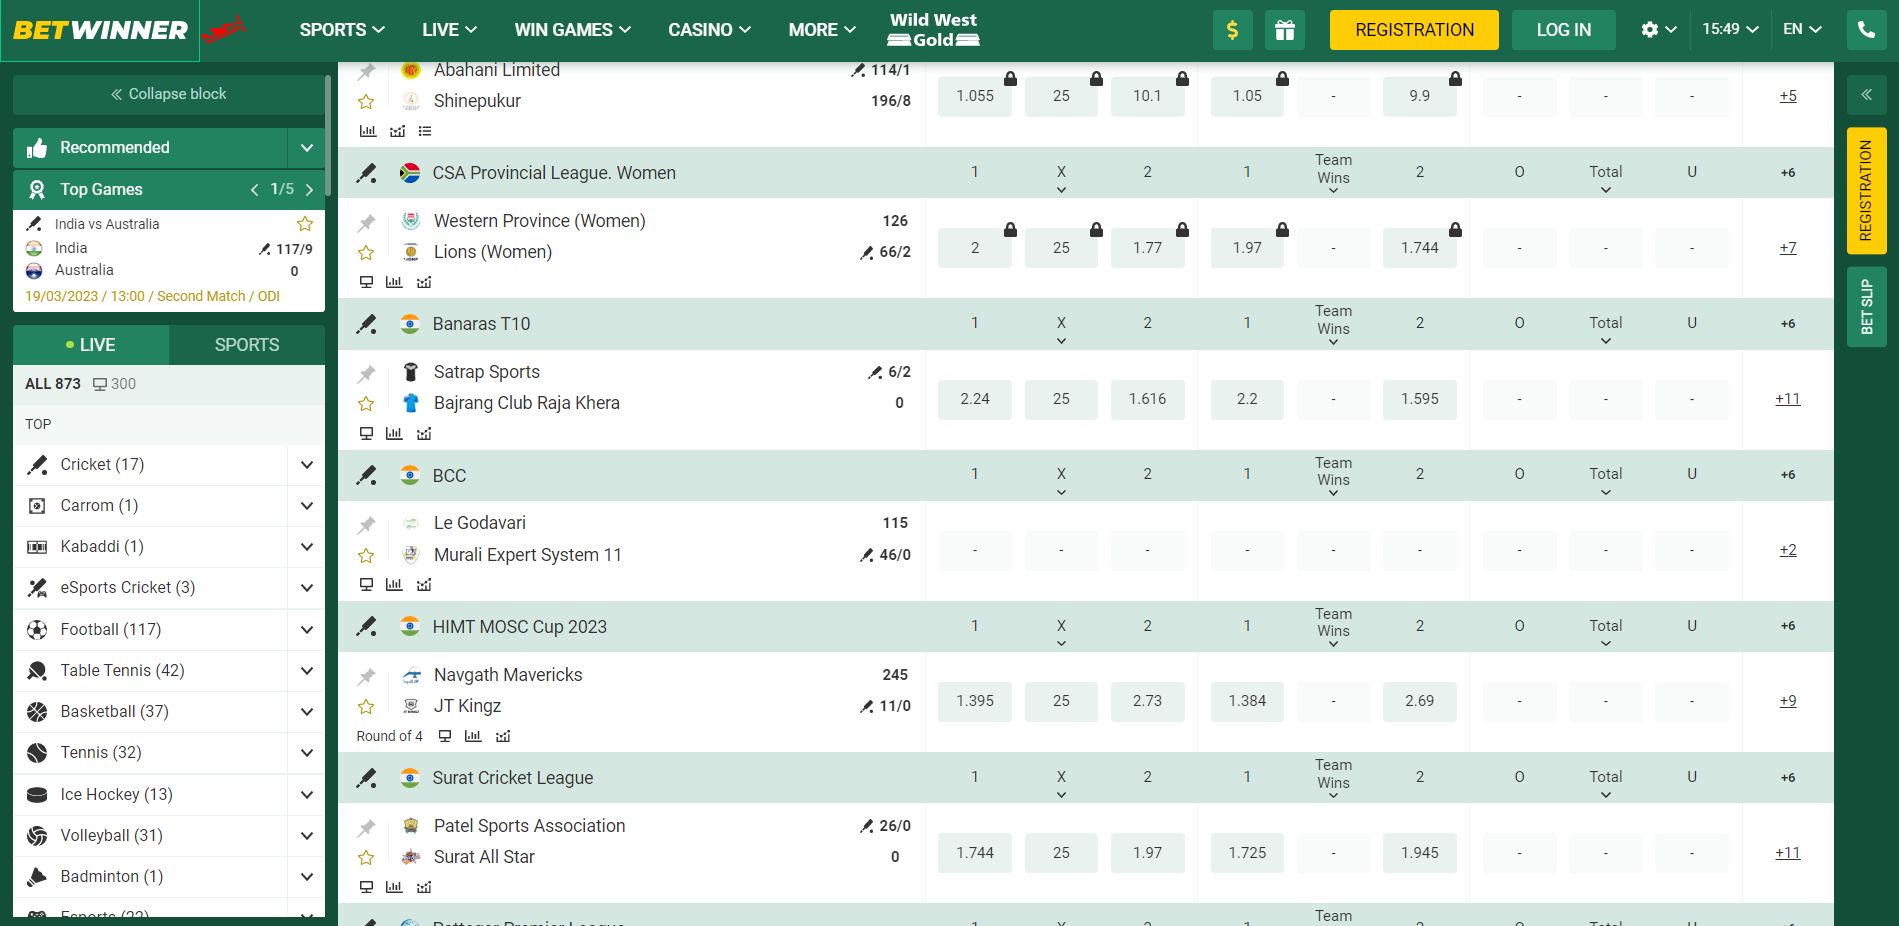Open the vertical REGISTRATION side tab
The width and height of the screenshot is (1899, 926).
point(1866,190)
